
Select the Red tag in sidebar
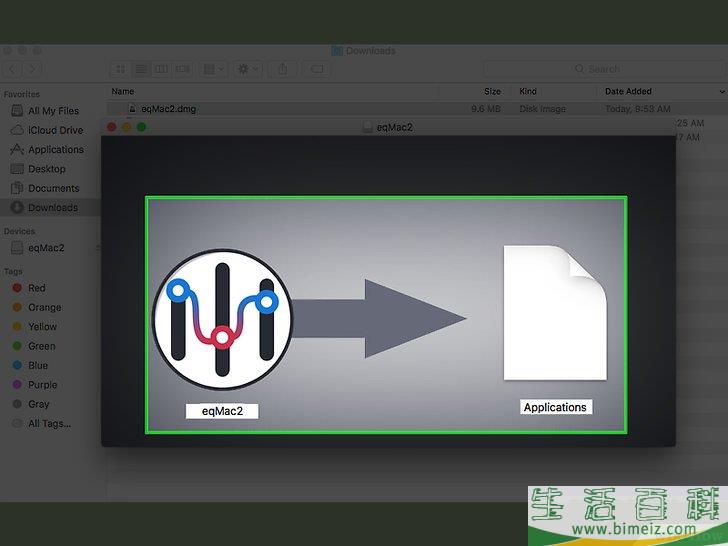[37, 288]
